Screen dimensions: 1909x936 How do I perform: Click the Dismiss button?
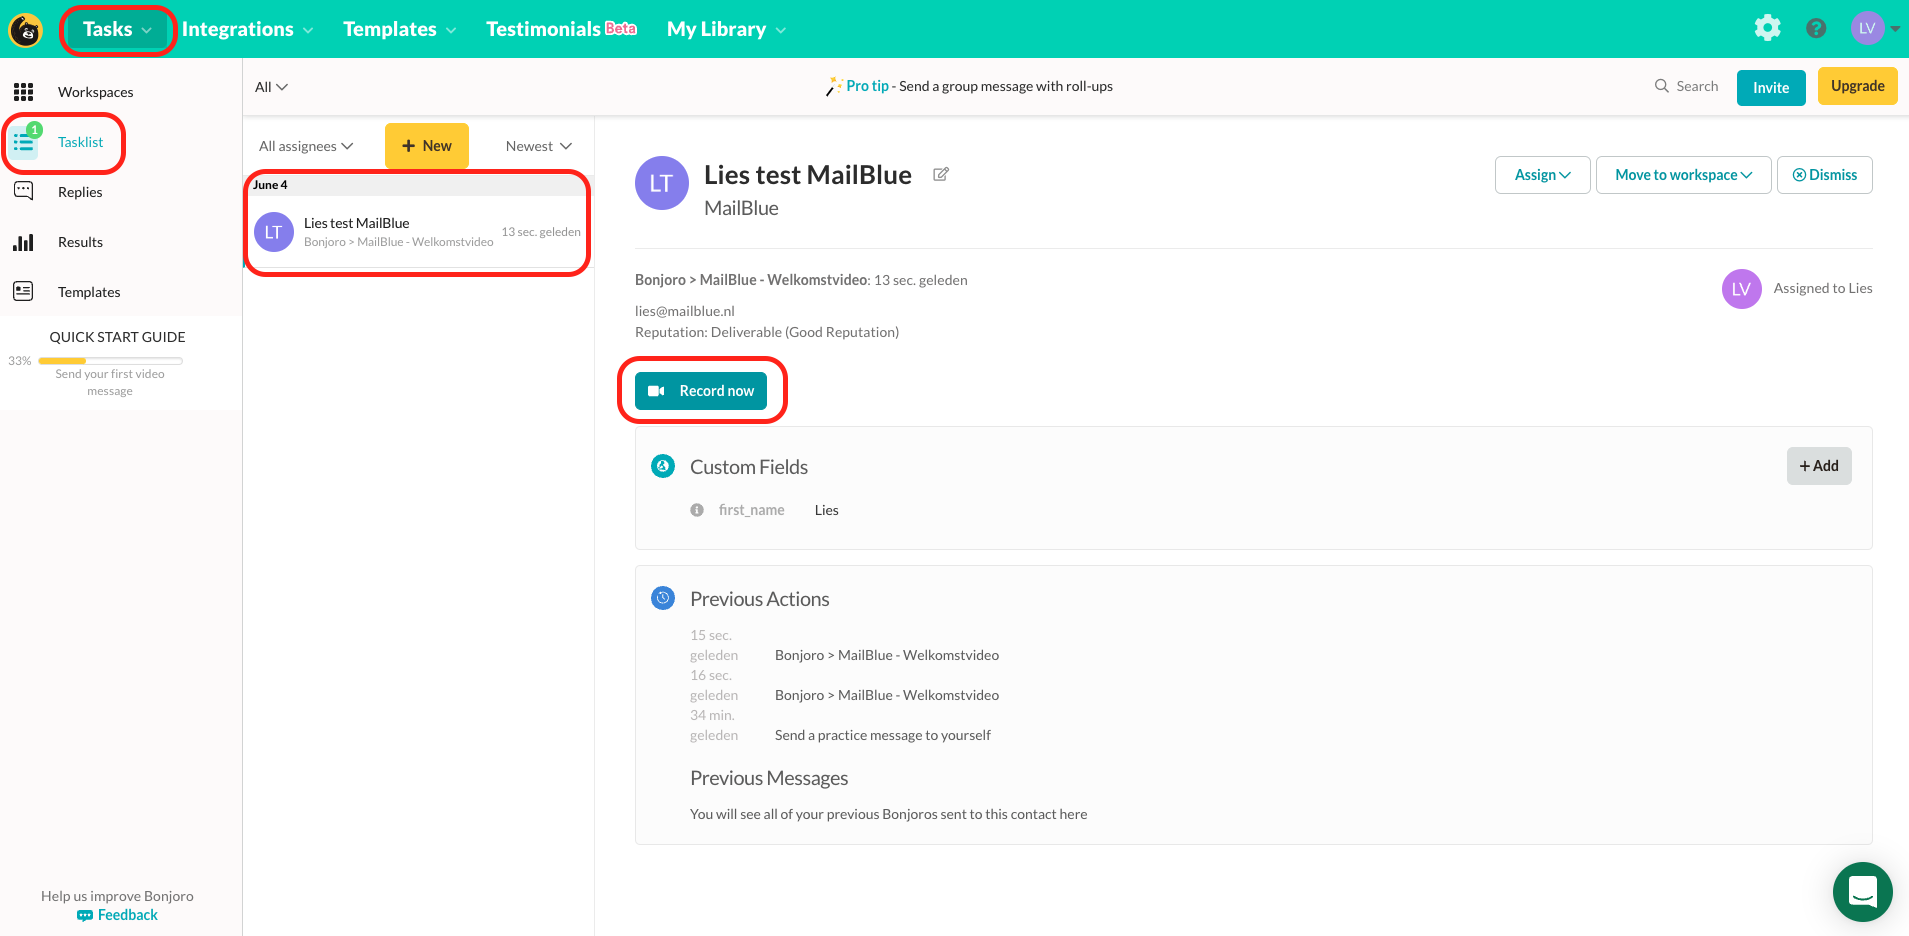click(x=1825, y=175)
